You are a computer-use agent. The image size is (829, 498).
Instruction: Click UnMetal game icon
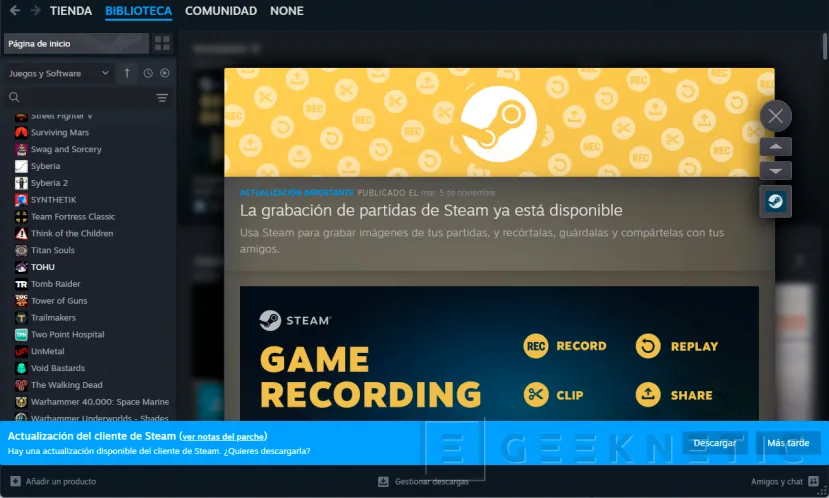pos(21,352)
